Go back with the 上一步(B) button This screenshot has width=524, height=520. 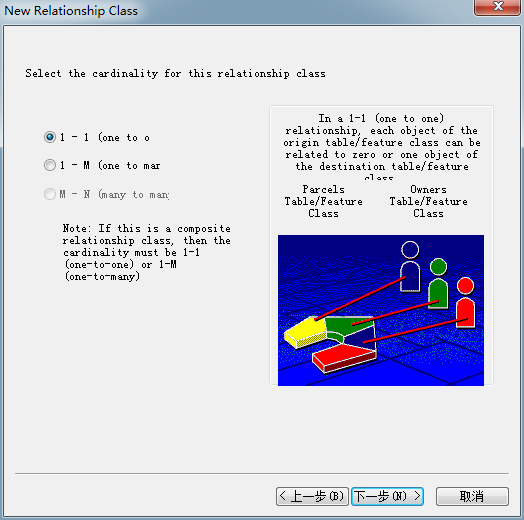pos(312,496)
